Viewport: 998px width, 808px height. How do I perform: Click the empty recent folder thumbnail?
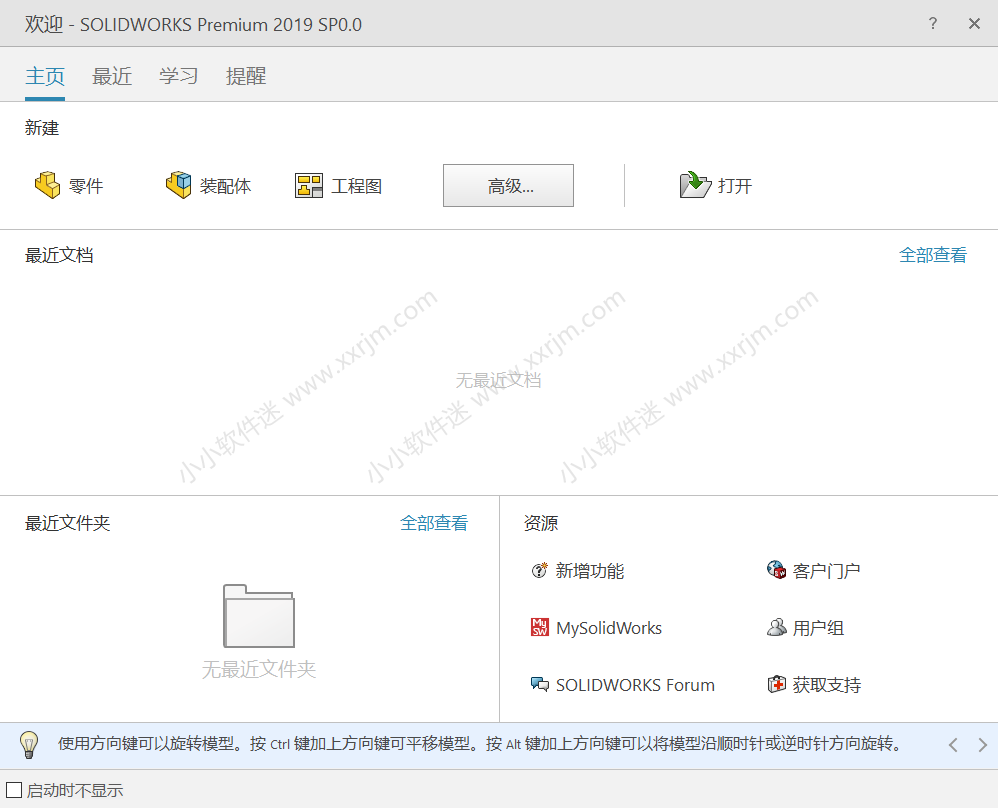[259, 616]
